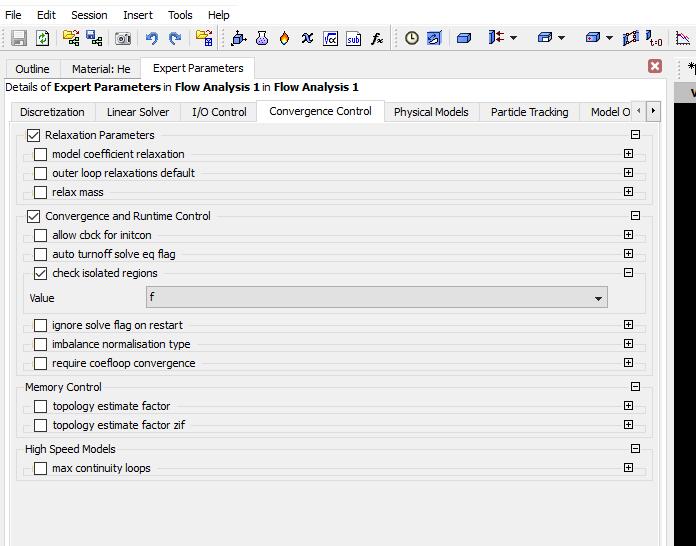Tick the relax mass checkbox
Image resolution: width=696 pixels, height=546 pixels.
click(40, 193)
